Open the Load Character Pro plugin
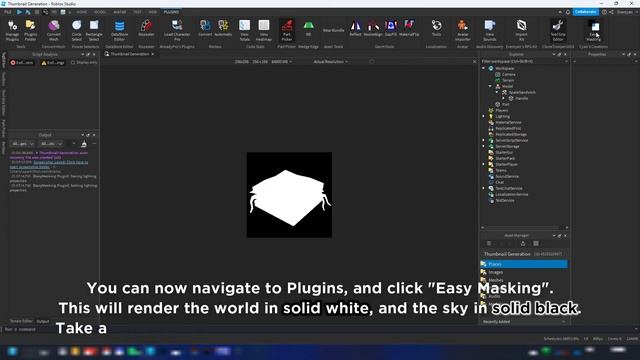 (x=177, y=30)
